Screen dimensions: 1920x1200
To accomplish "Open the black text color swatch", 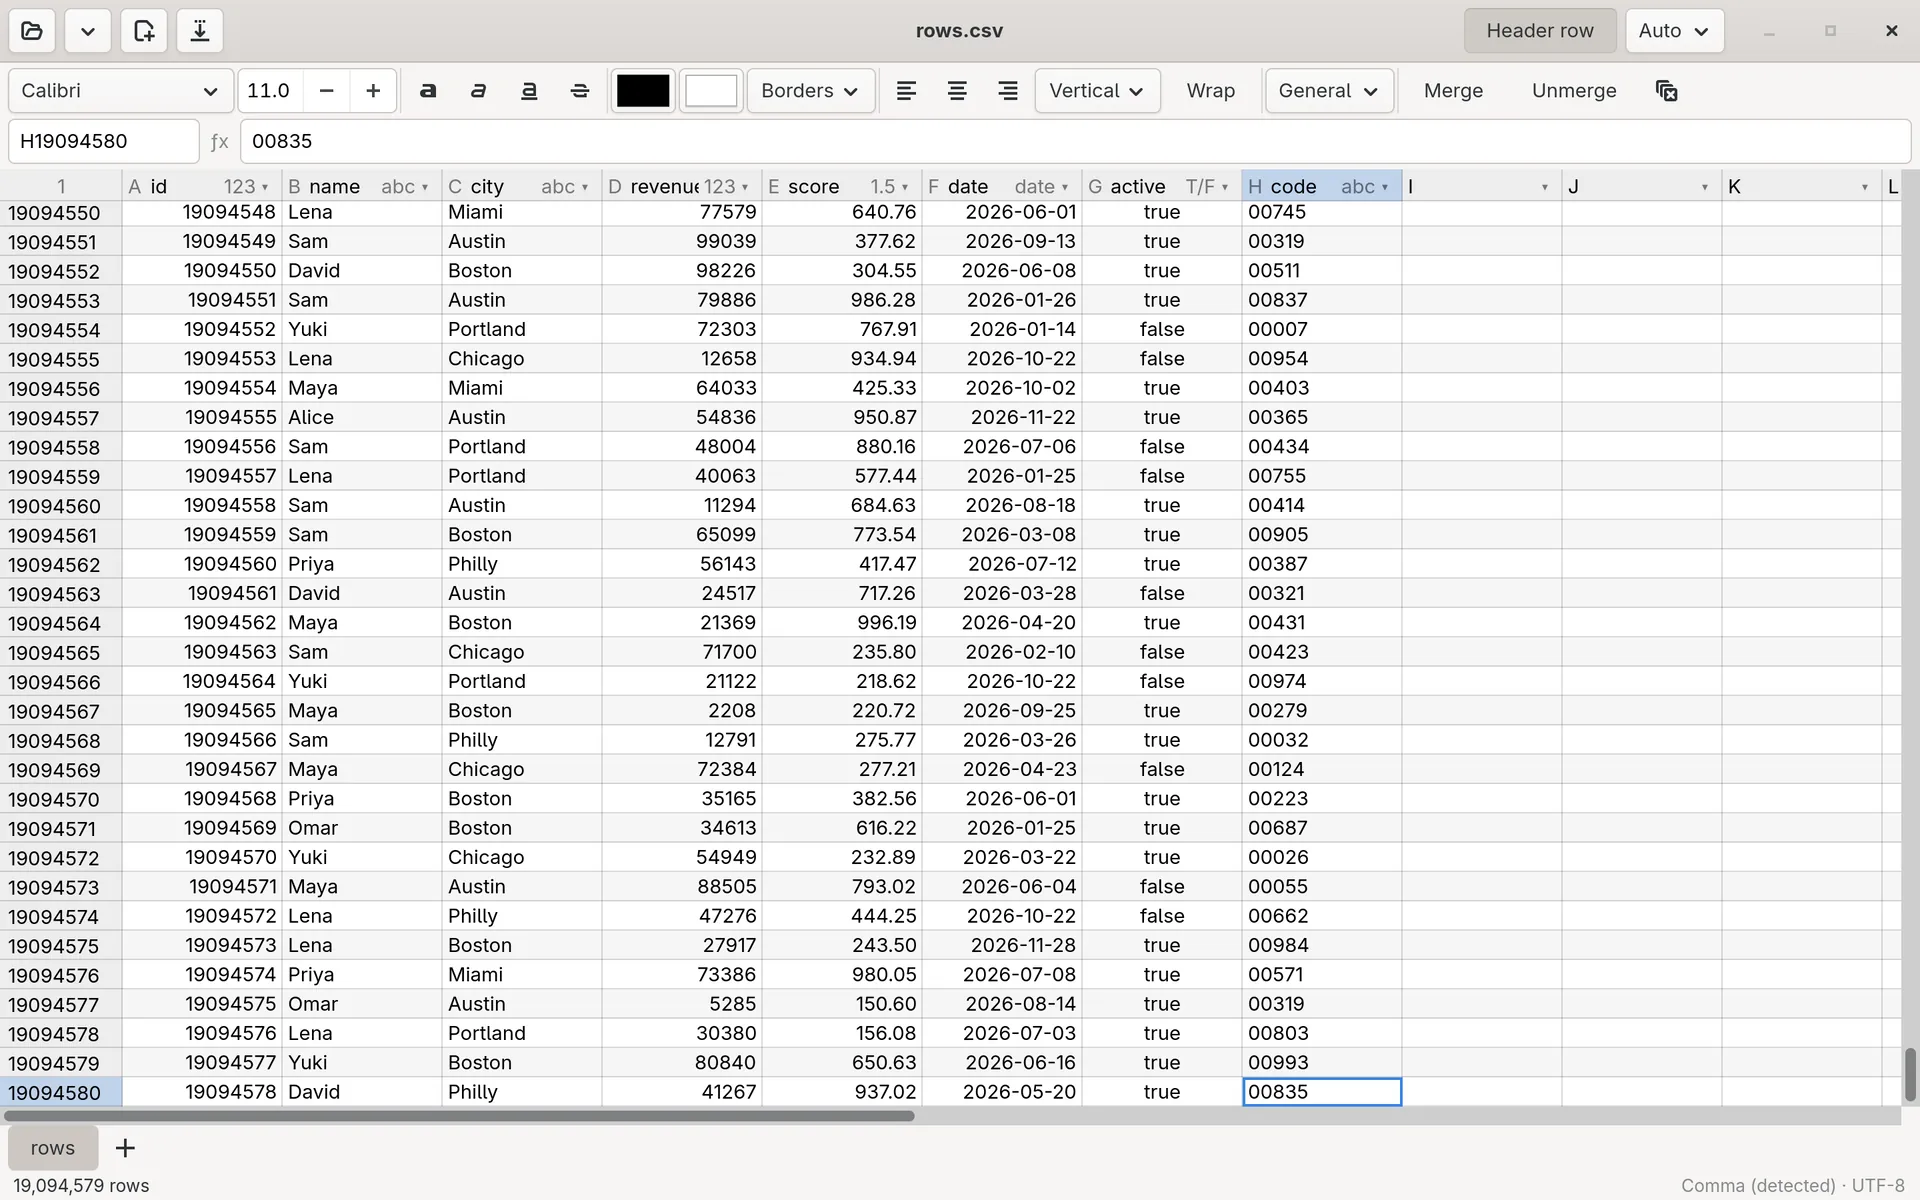I will [x=643, y=91].
